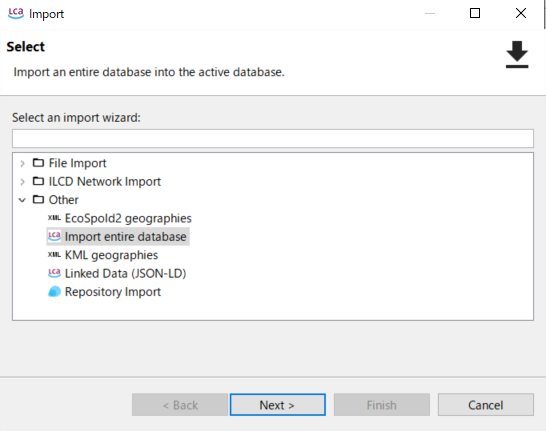Collapse the Other folder

click(22, 200)
